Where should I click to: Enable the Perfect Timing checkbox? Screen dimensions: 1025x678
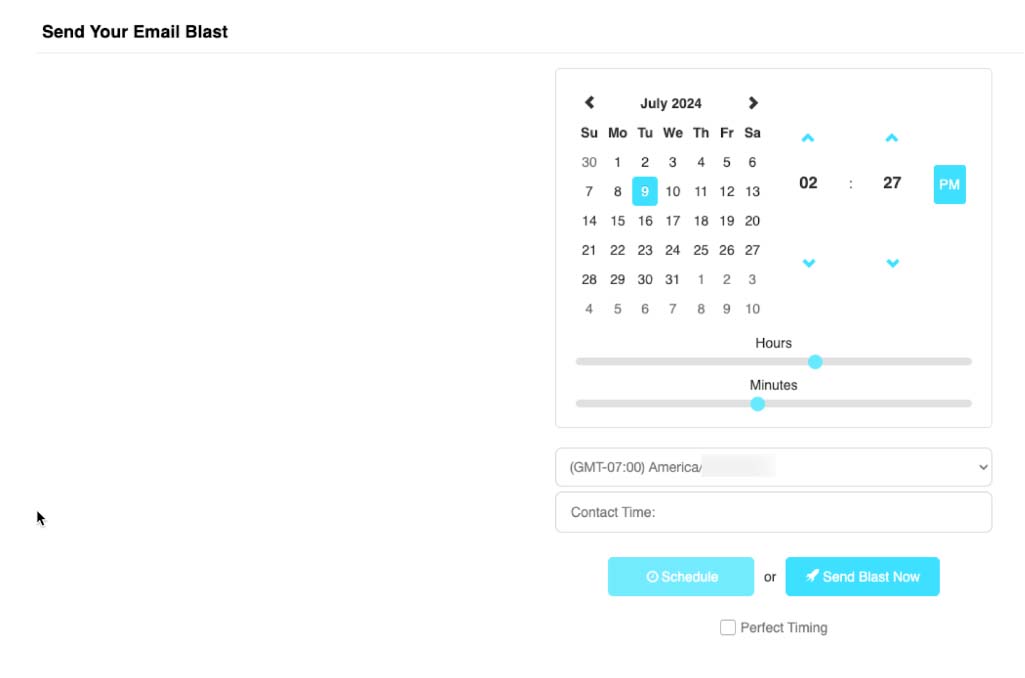pyautogui.click(x=728, y=628)
